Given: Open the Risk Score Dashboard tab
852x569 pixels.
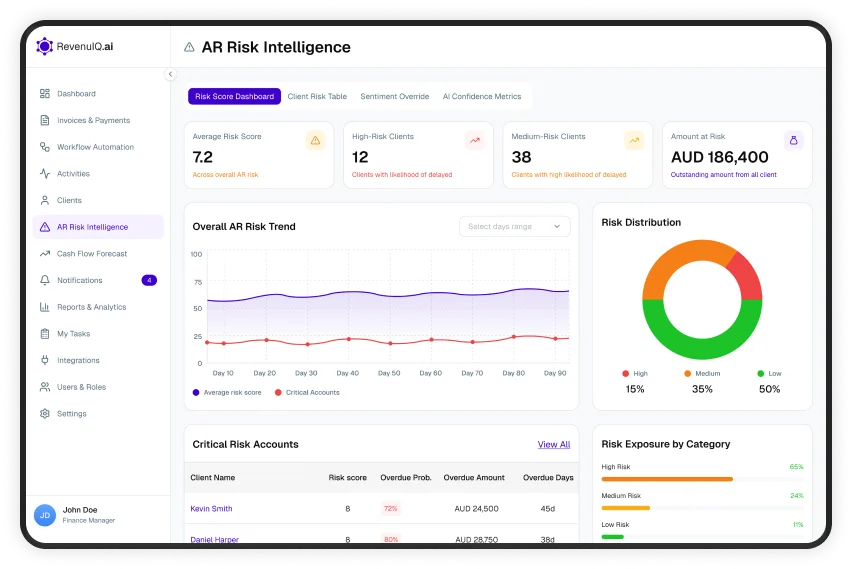Looking at the screenshot, I should click(234, 96).
